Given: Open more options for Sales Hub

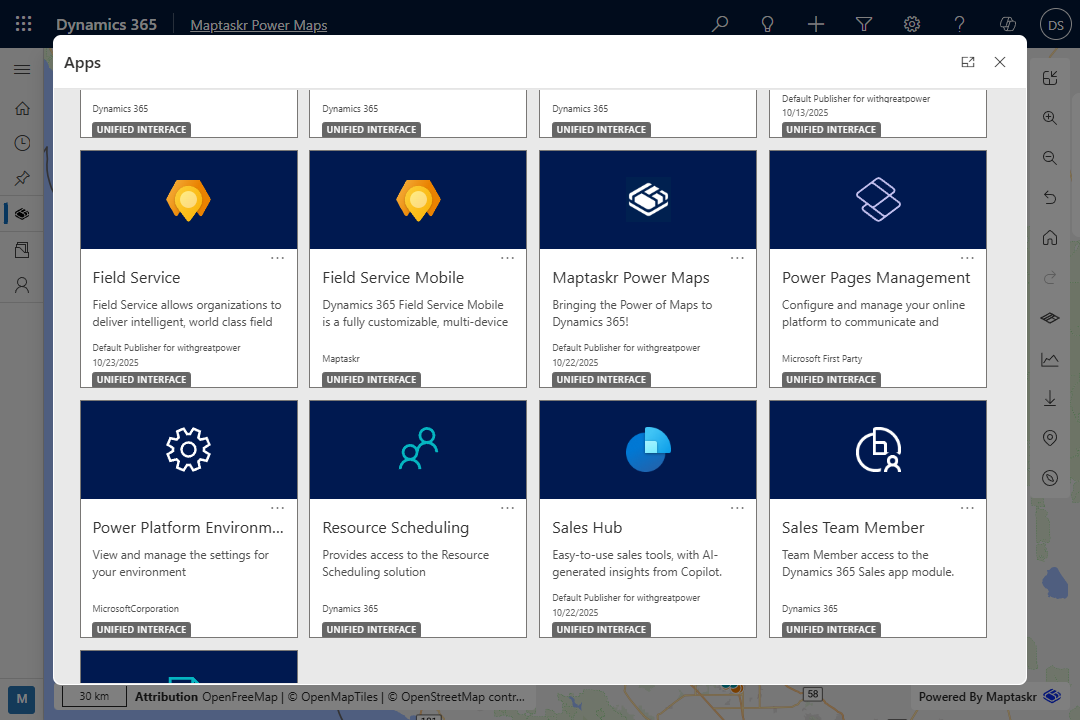Looking at the screenshot, I should 737,508.
